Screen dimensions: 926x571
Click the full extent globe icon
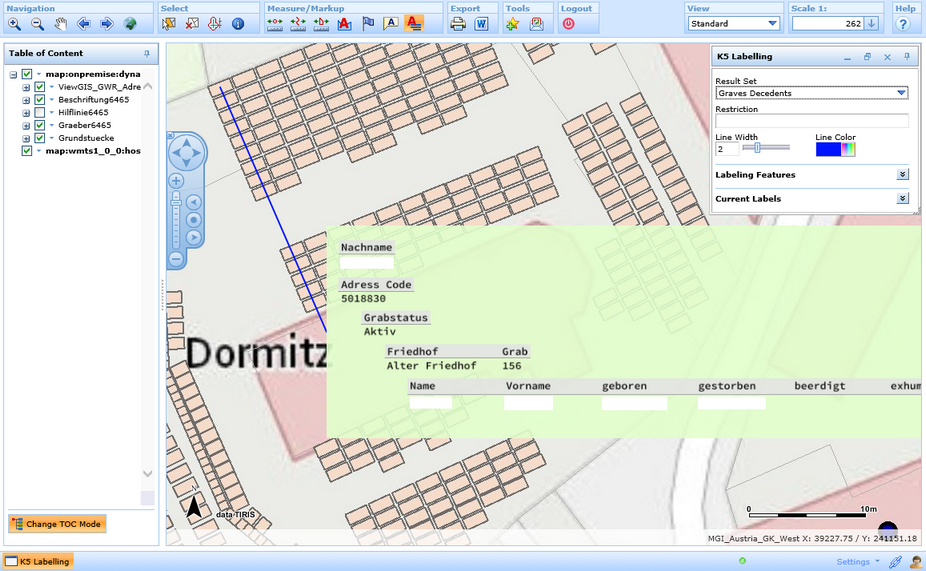point(130,24)
